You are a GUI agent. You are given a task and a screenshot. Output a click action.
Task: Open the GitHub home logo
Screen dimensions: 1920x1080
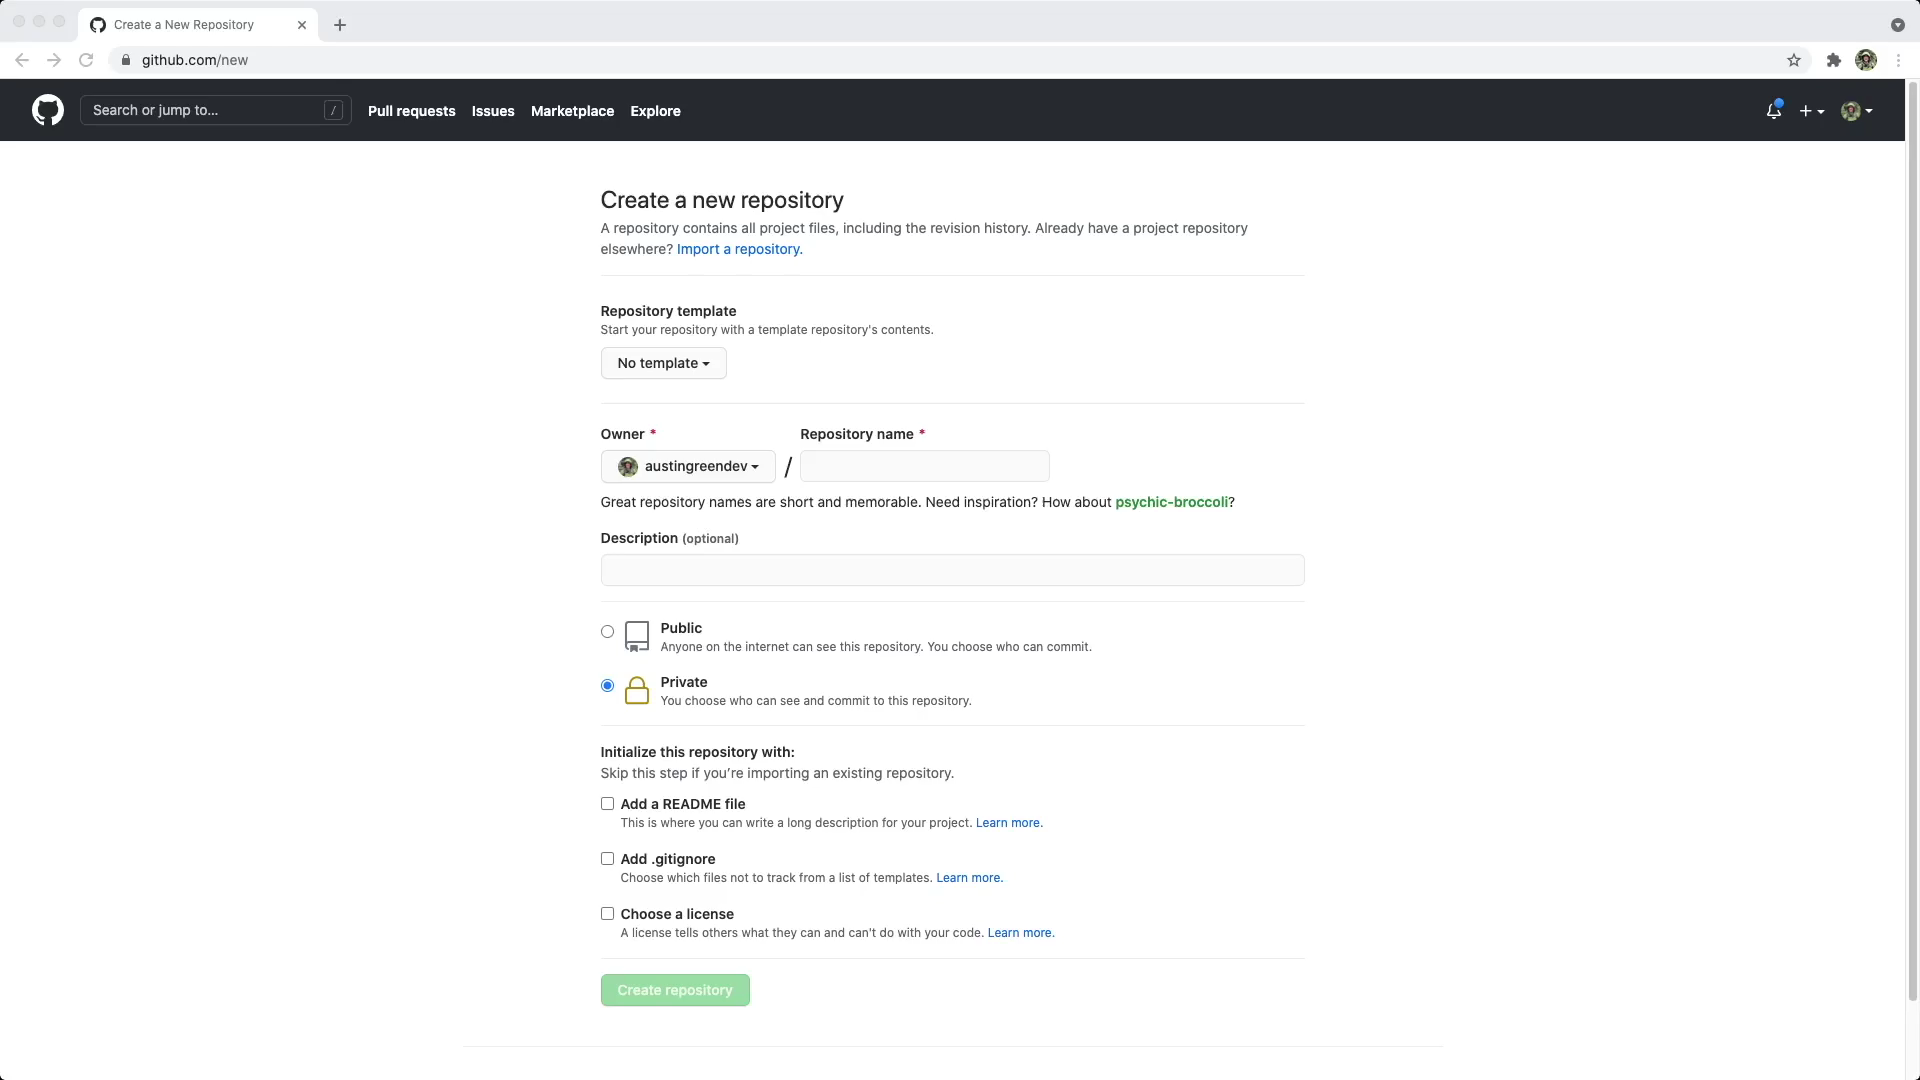pos(48,110)
